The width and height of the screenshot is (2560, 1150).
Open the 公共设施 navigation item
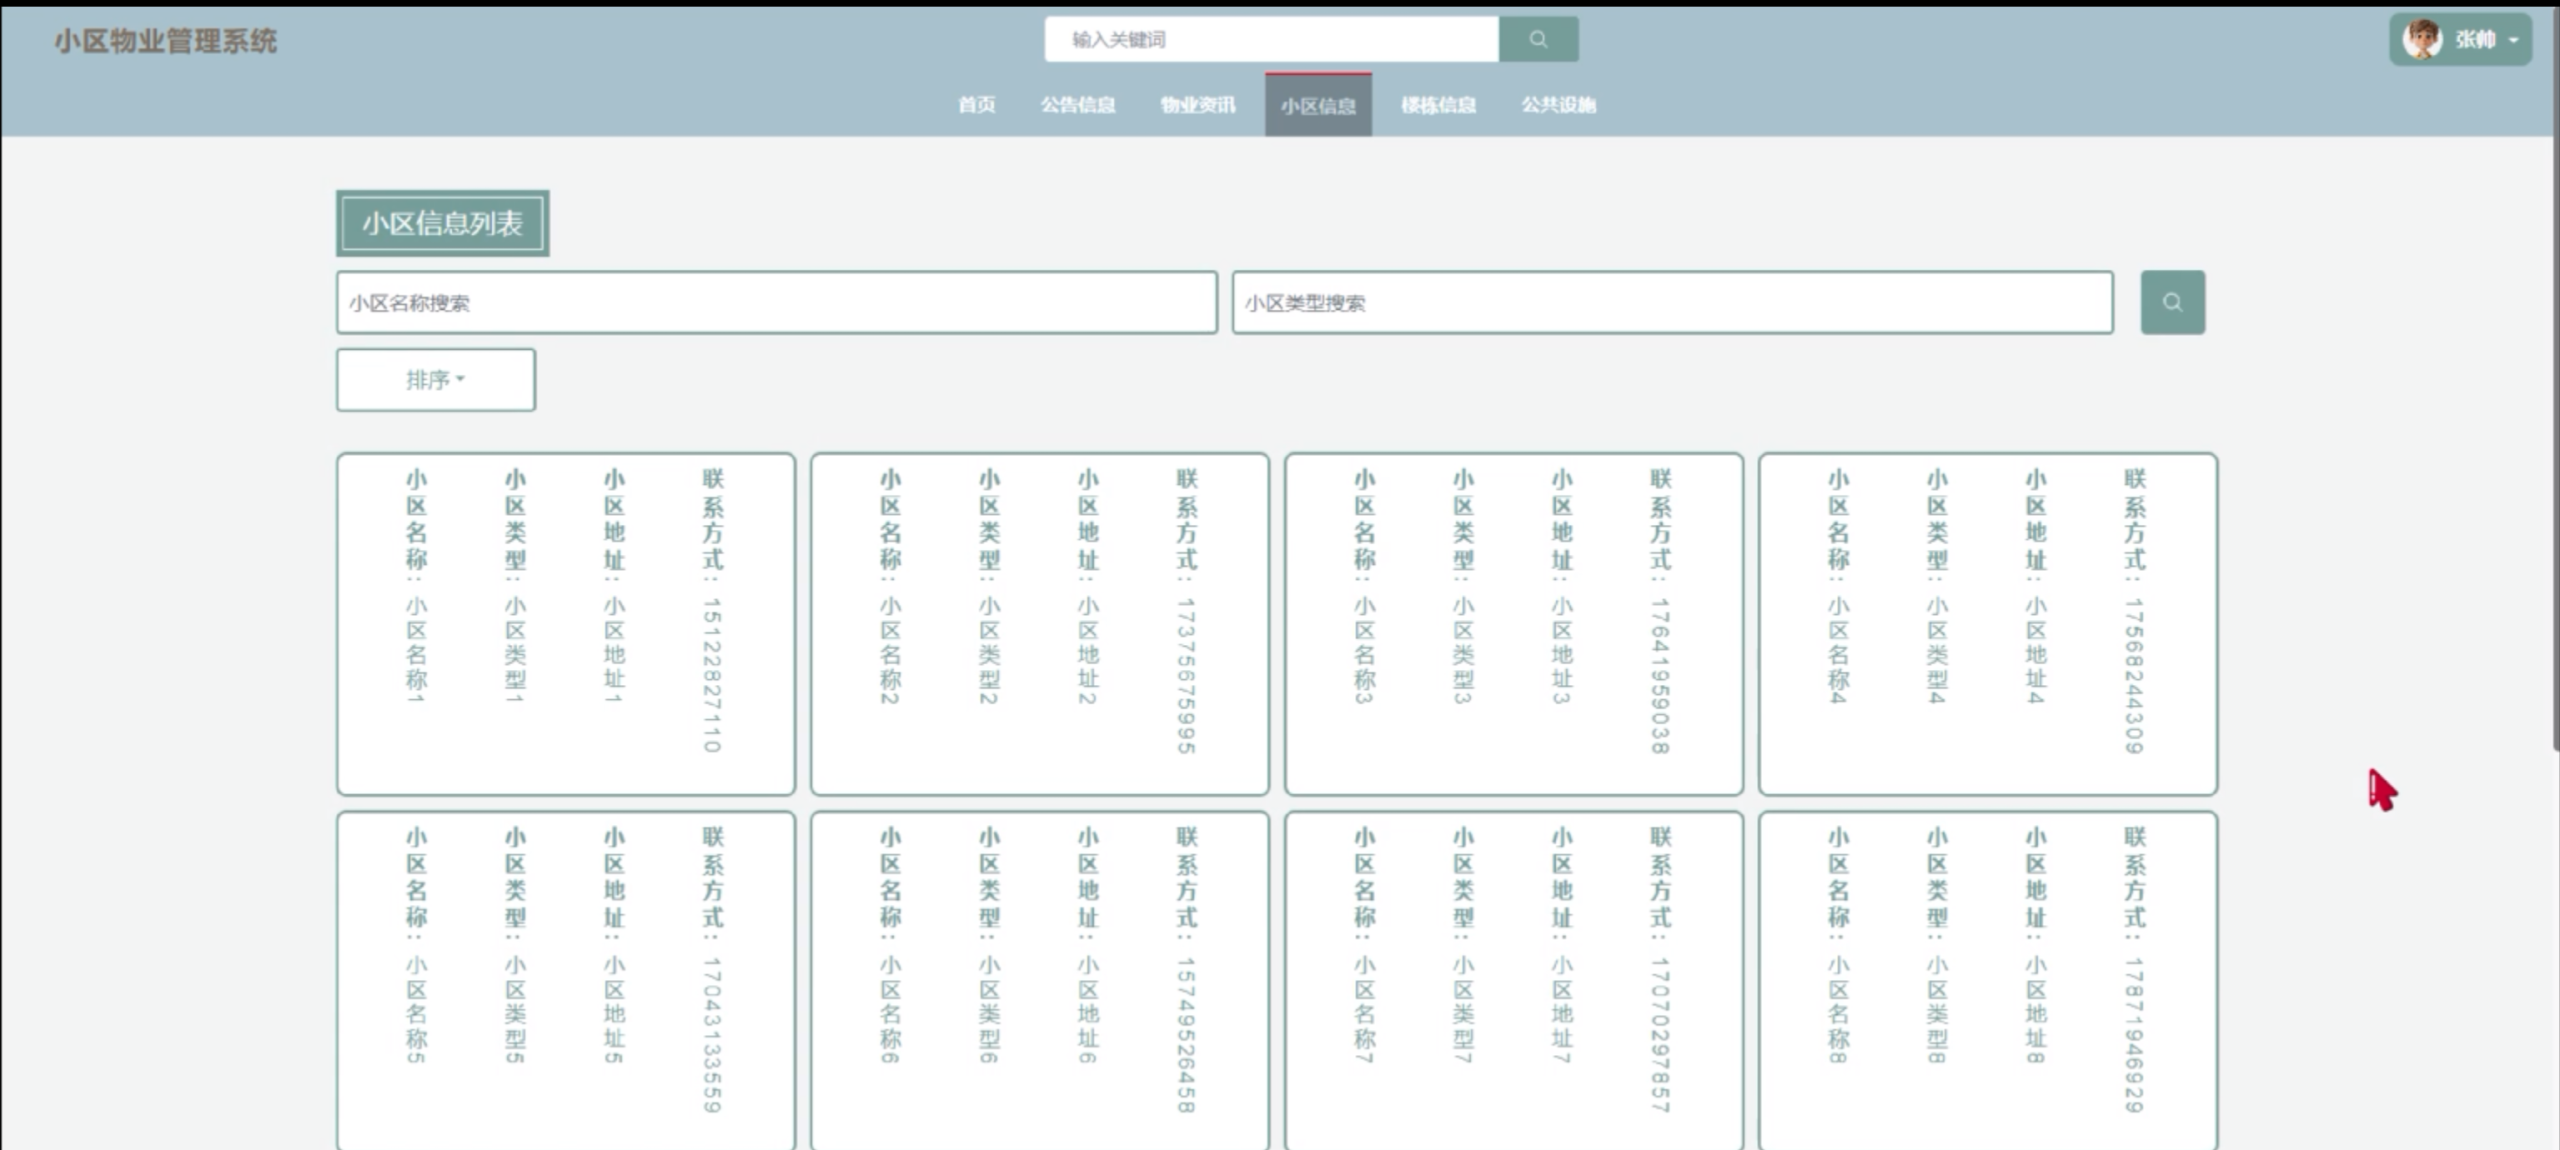click(x=1559, y=105)
